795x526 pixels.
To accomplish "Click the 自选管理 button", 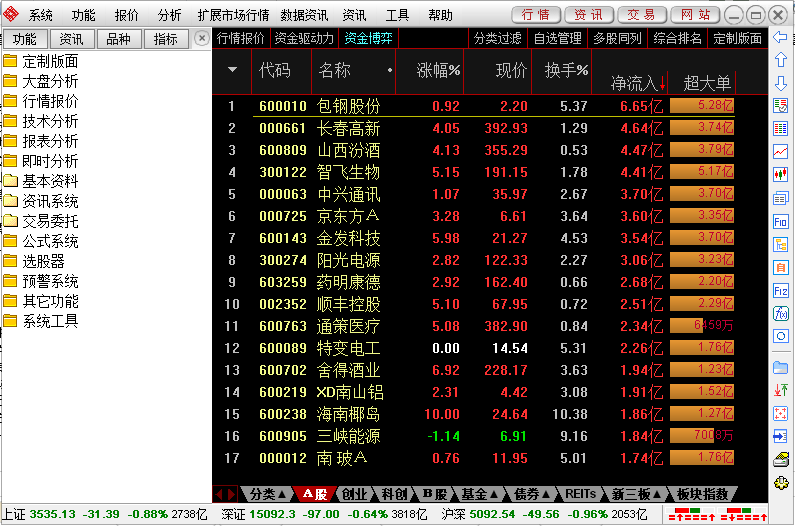I will (557, 38).
